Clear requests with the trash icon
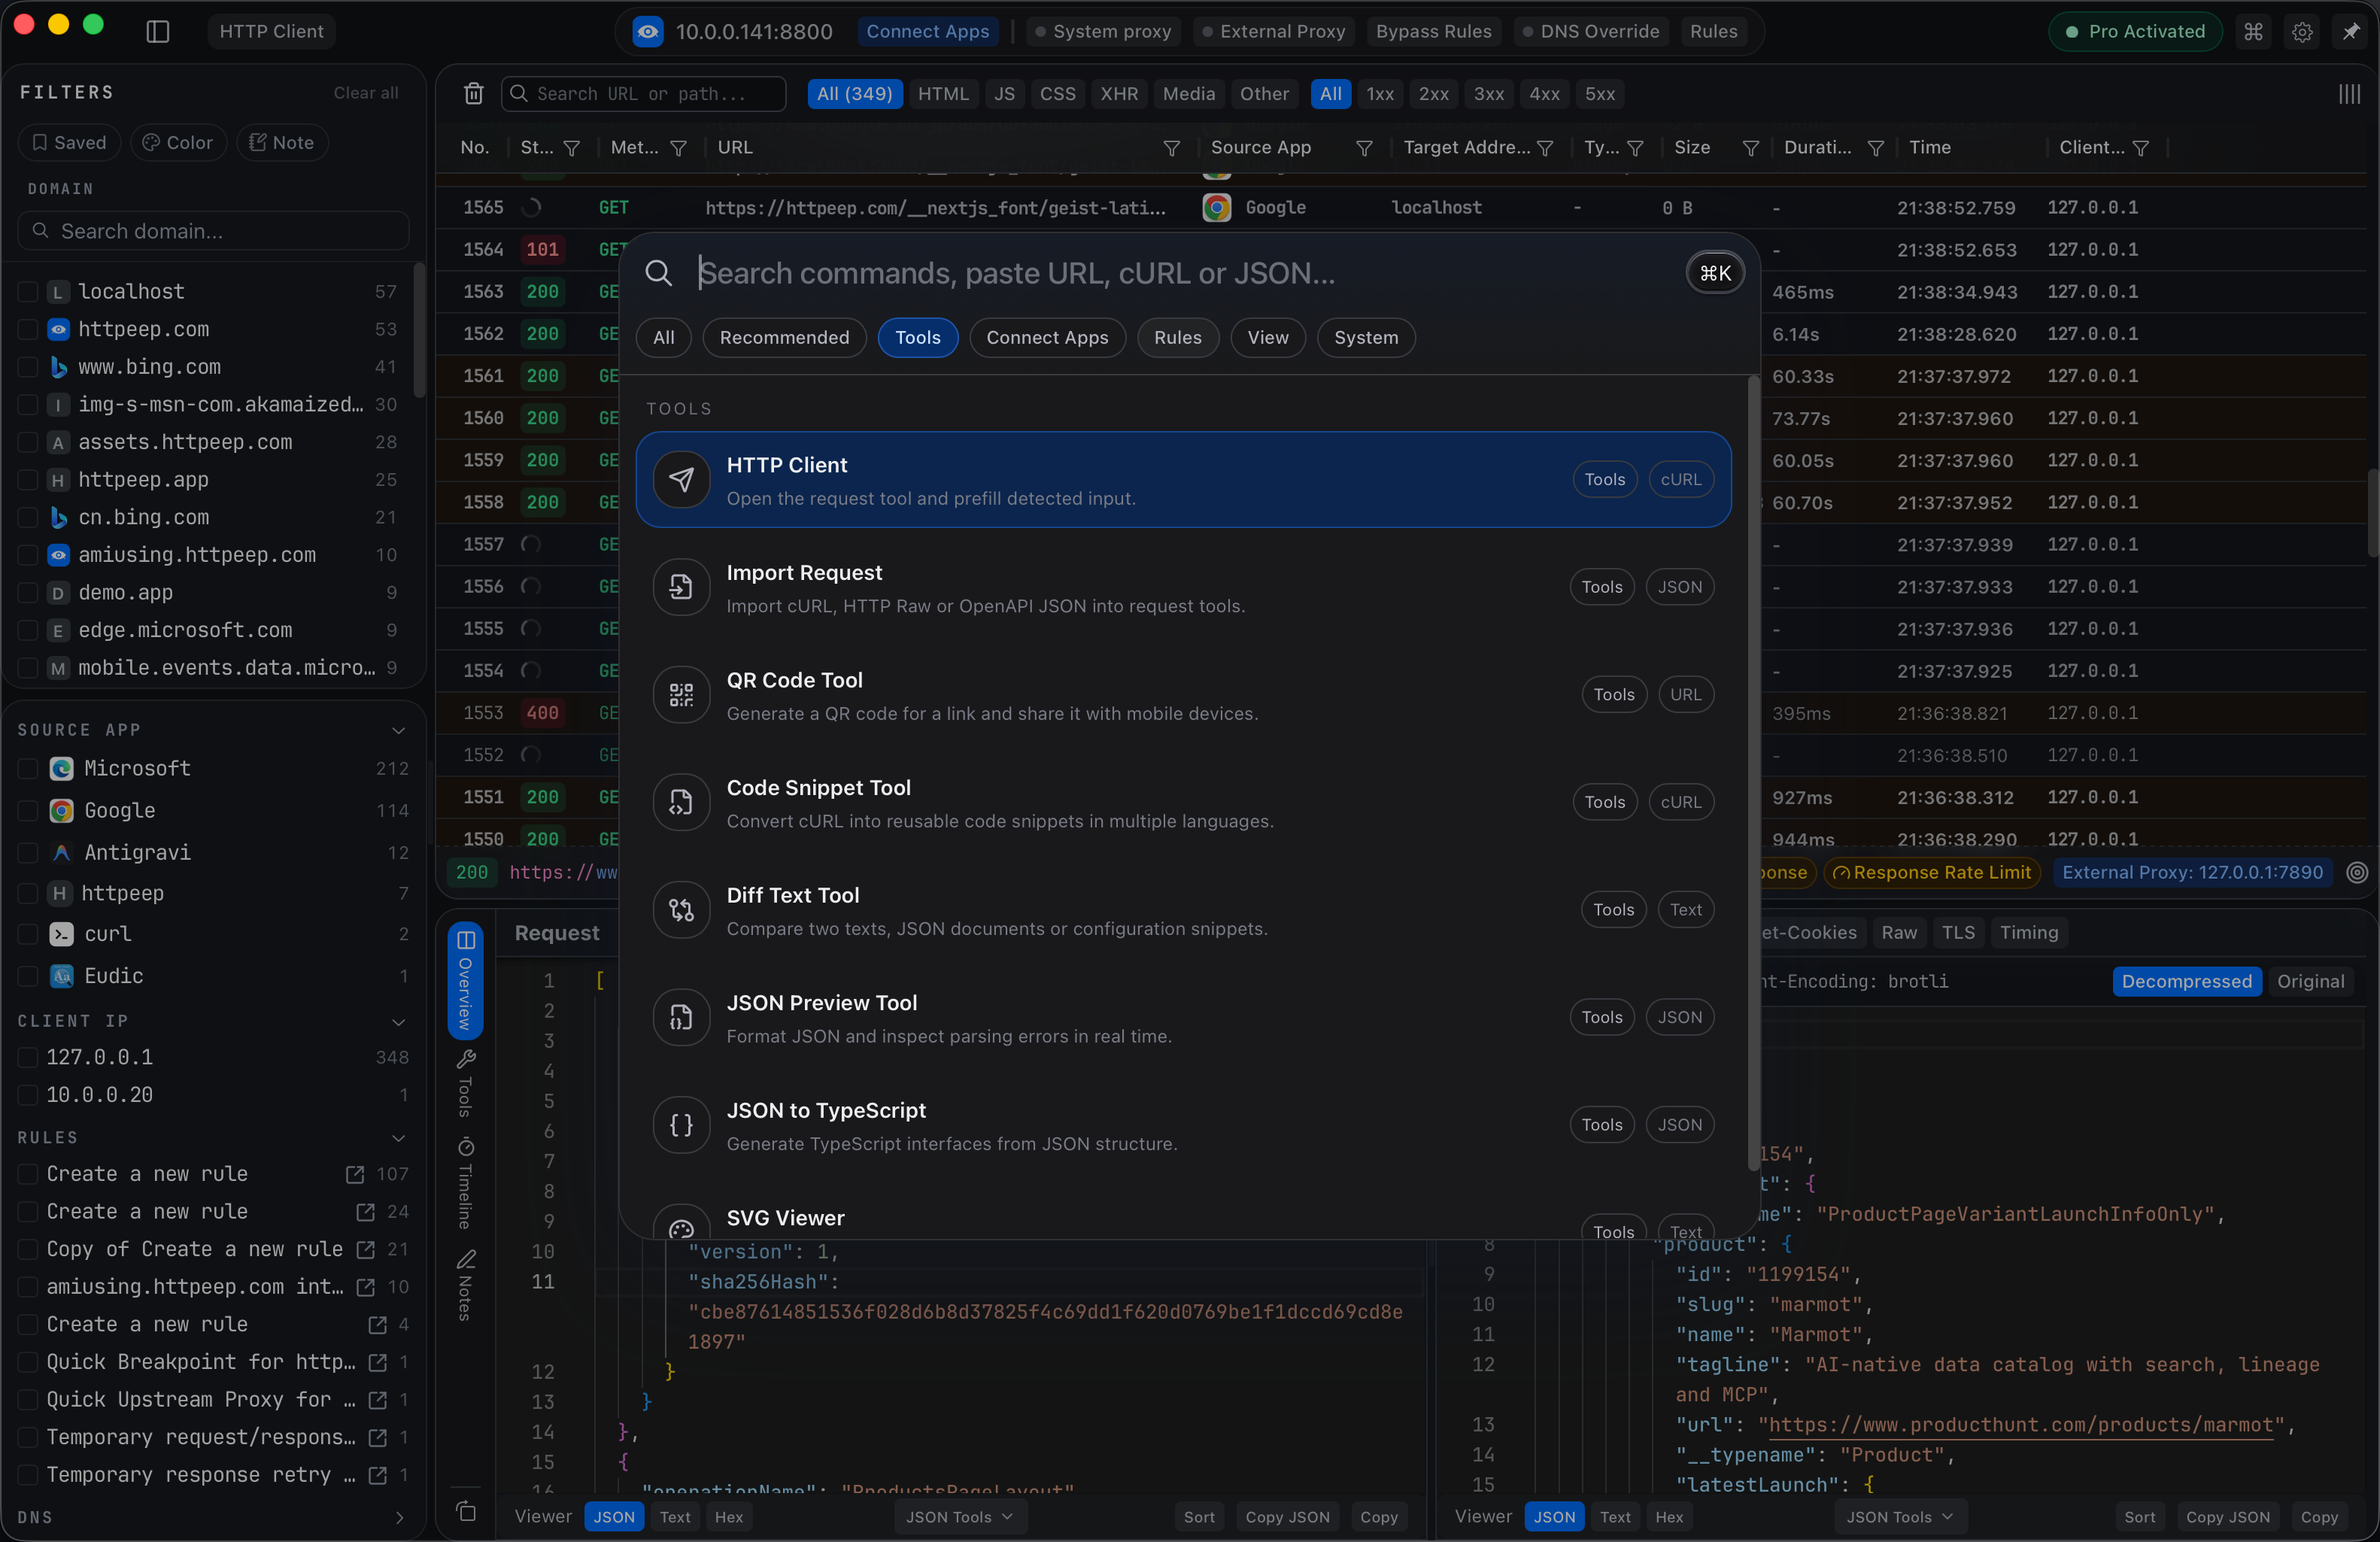This screenshot has height=1542, width=2380. pyautogui.click(x=474, y=94)
